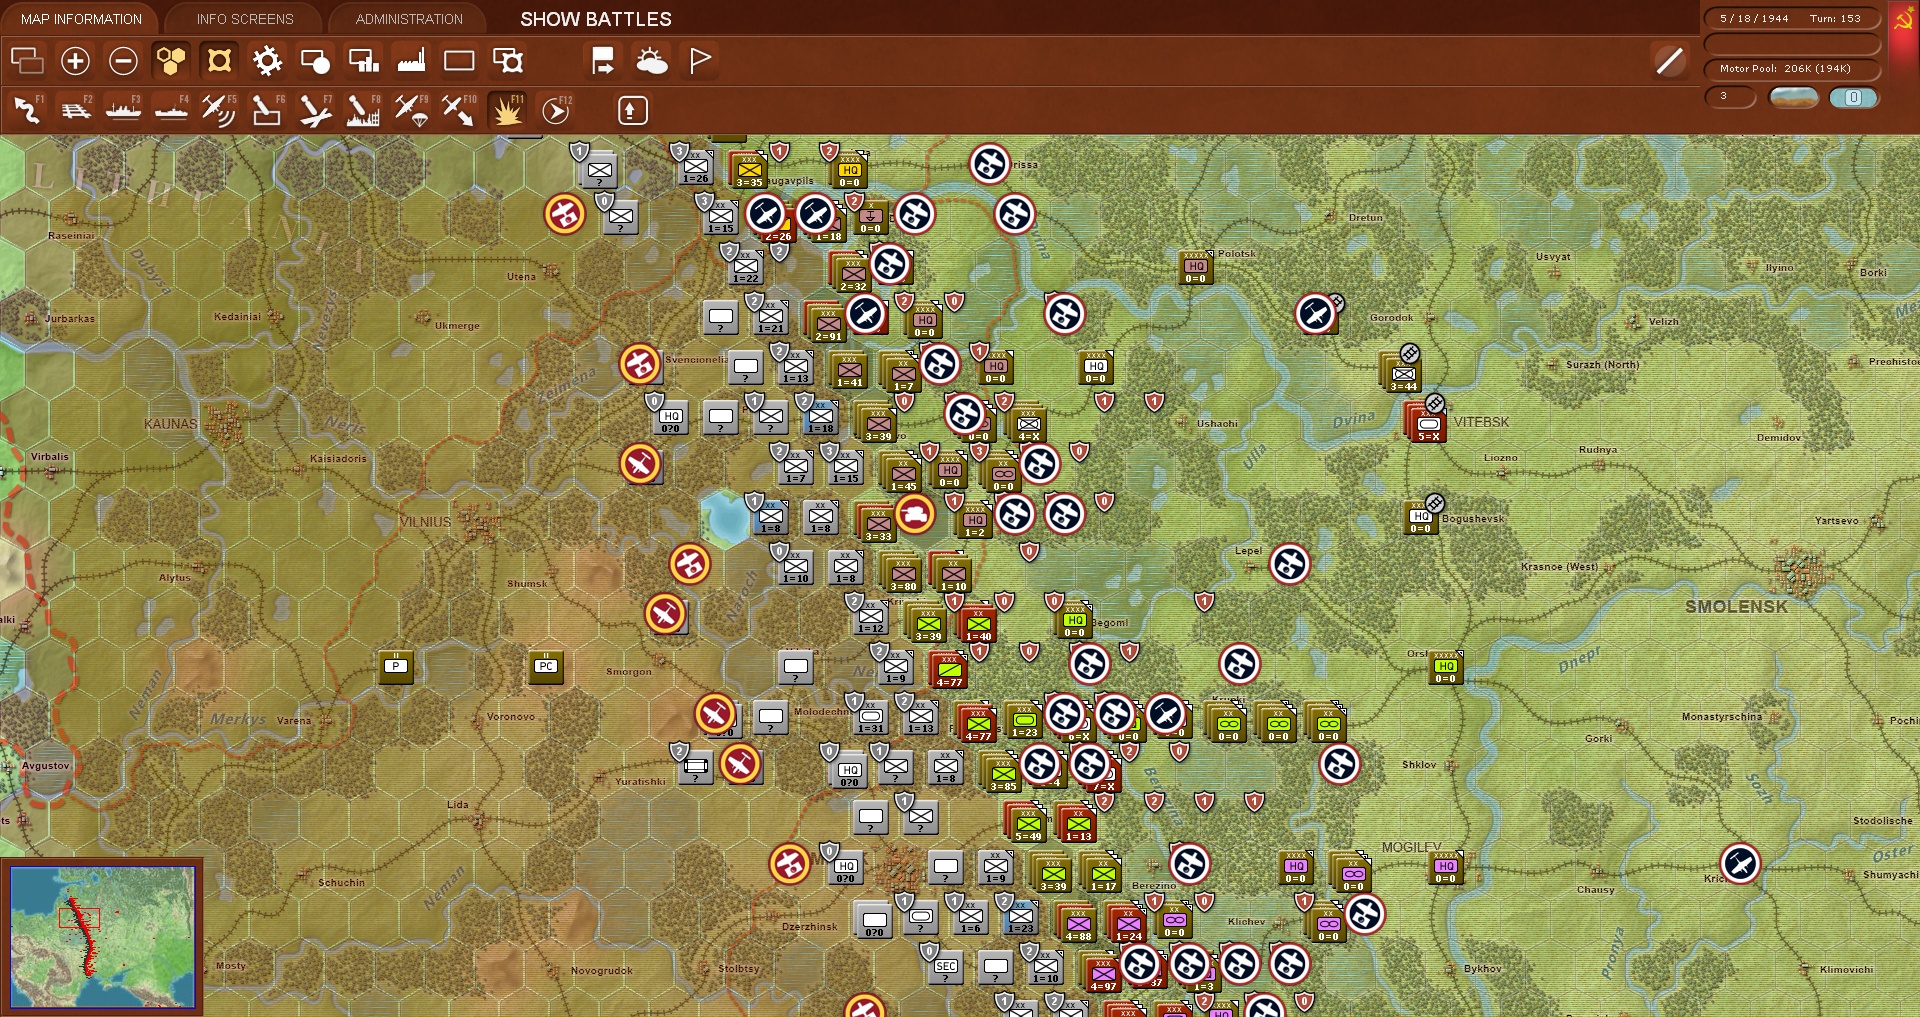This screenshot has width=1920, height=1017.
Task: Select the F10 air transfer mode
Action: tap(459, 110)
